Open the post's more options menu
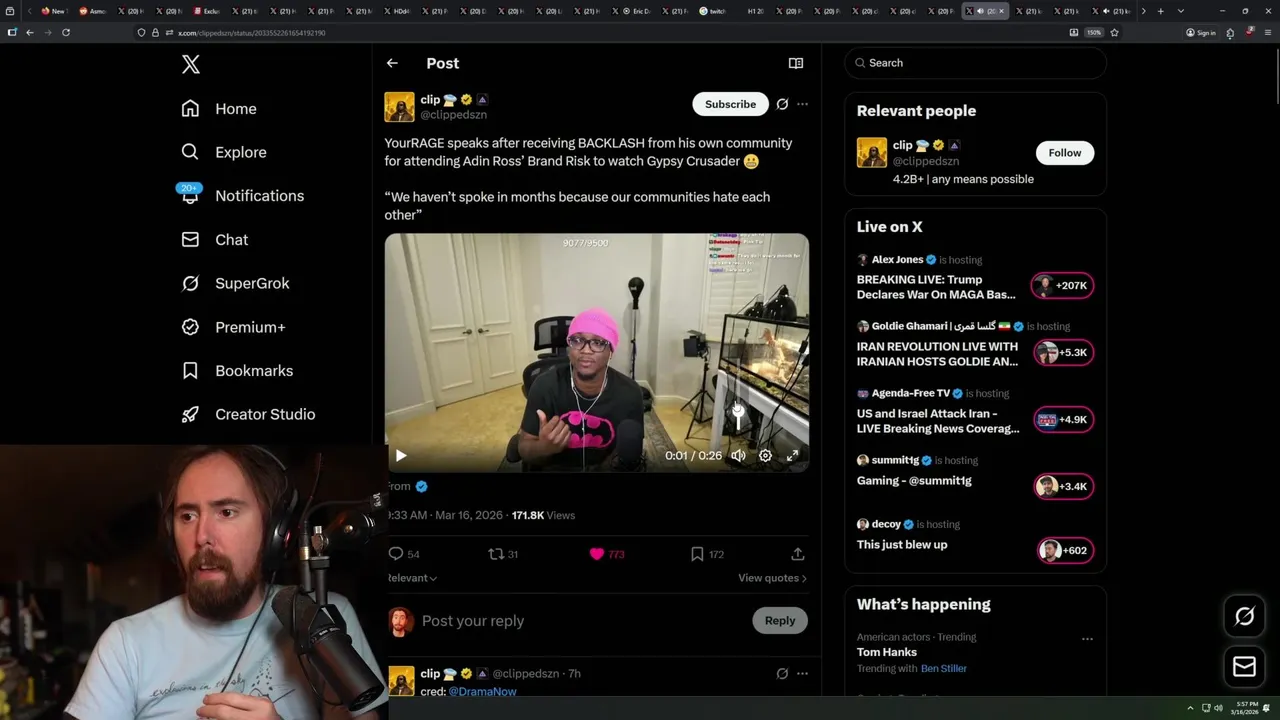The height and width of the screenshot is (720, 1280). [802, 104]
